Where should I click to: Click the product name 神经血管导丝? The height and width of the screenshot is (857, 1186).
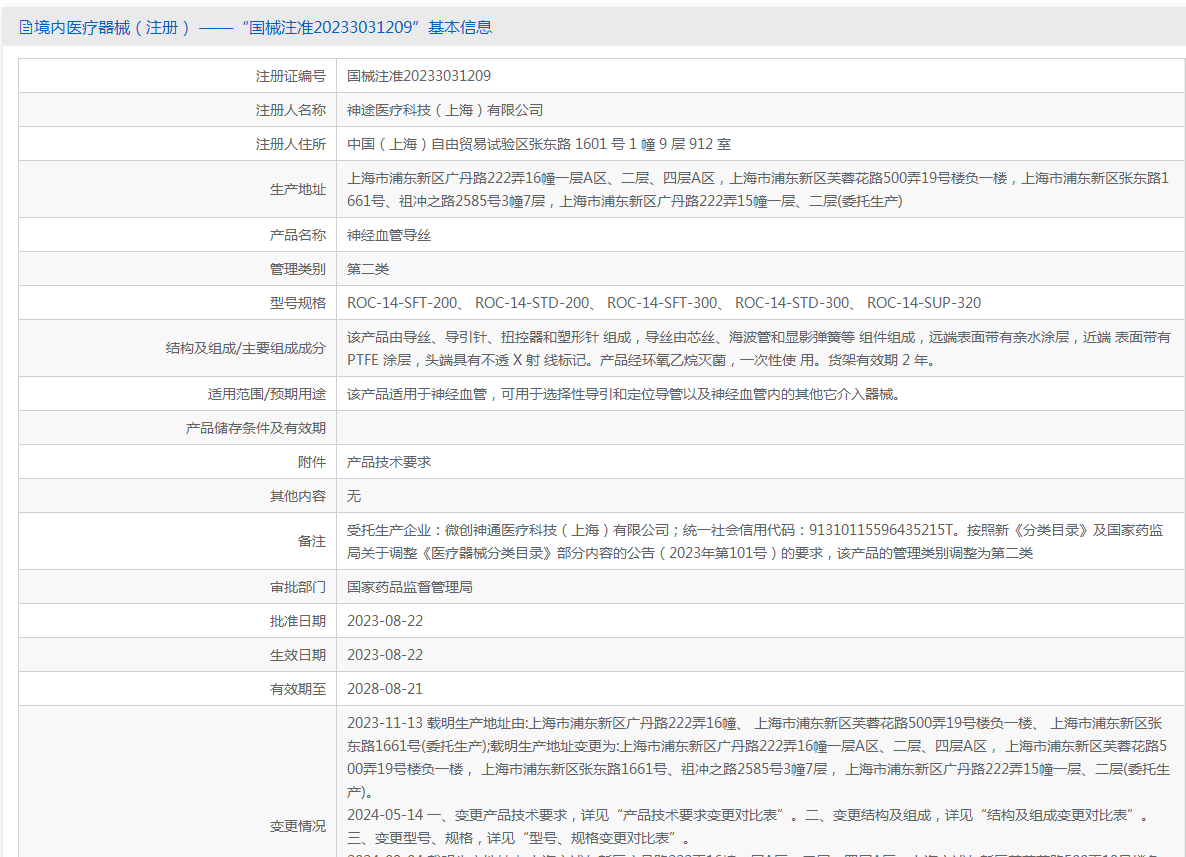click(389, 235)
